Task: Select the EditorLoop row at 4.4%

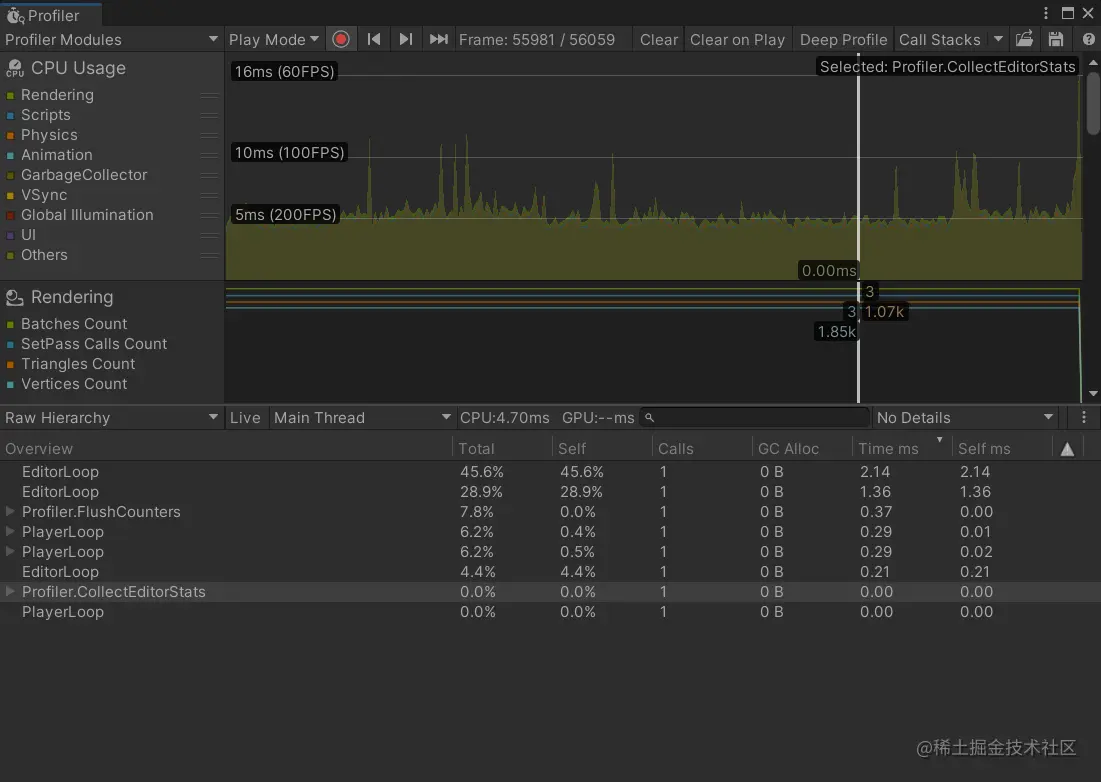Action: point(550,571)
